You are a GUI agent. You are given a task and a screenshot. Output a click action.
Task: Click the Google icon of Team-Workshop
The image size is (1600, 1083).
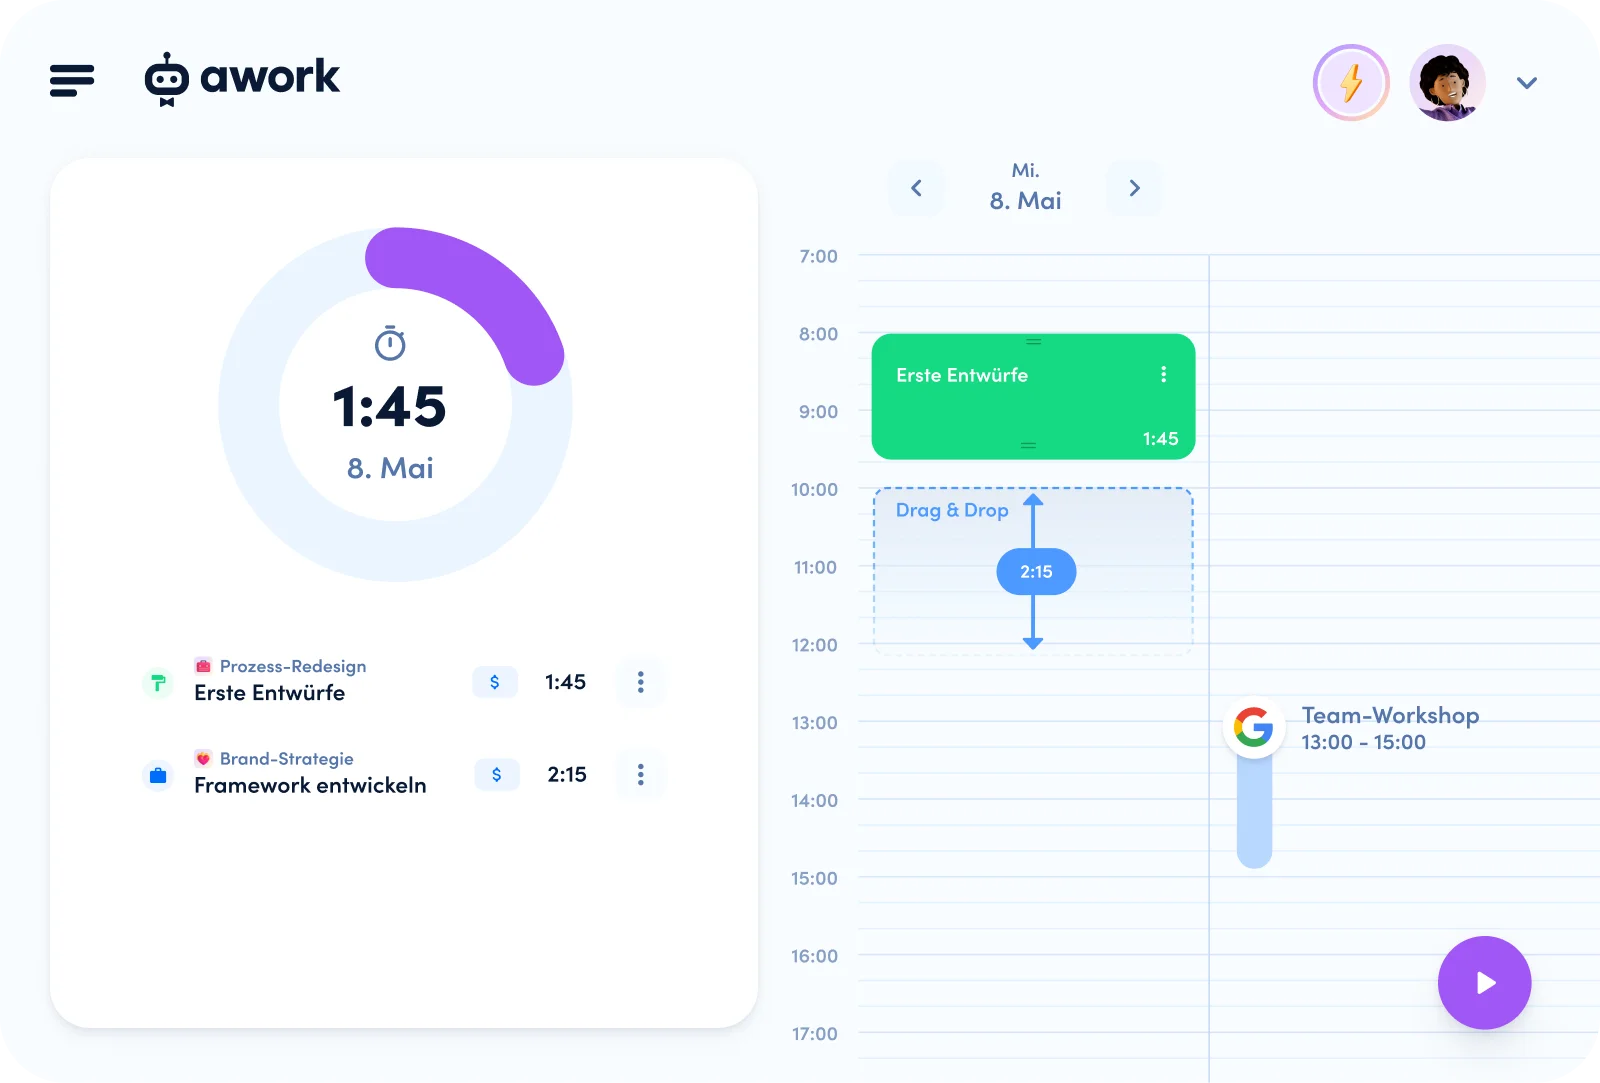1253,727
